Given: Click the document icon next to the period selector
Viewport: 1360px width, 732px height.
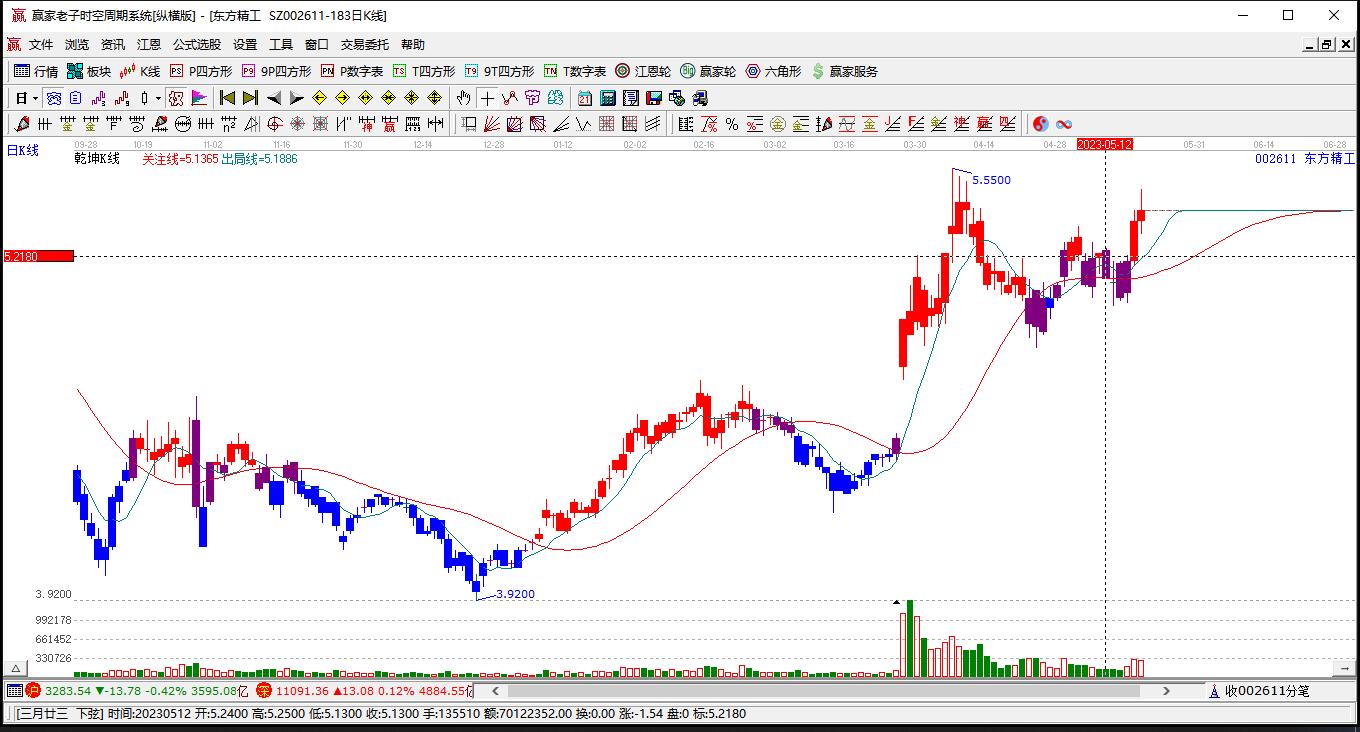Looking at the screenshot, I should 76,98.
